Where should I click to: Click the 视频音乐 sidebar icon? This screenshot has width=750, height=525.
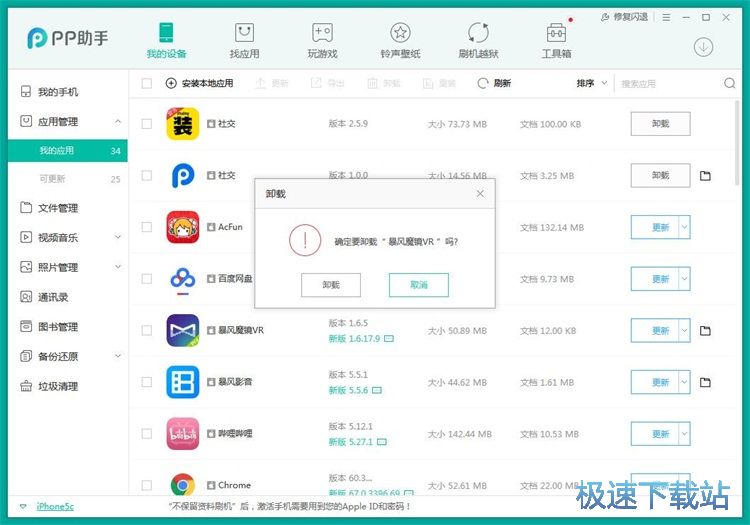click(26, 237)
